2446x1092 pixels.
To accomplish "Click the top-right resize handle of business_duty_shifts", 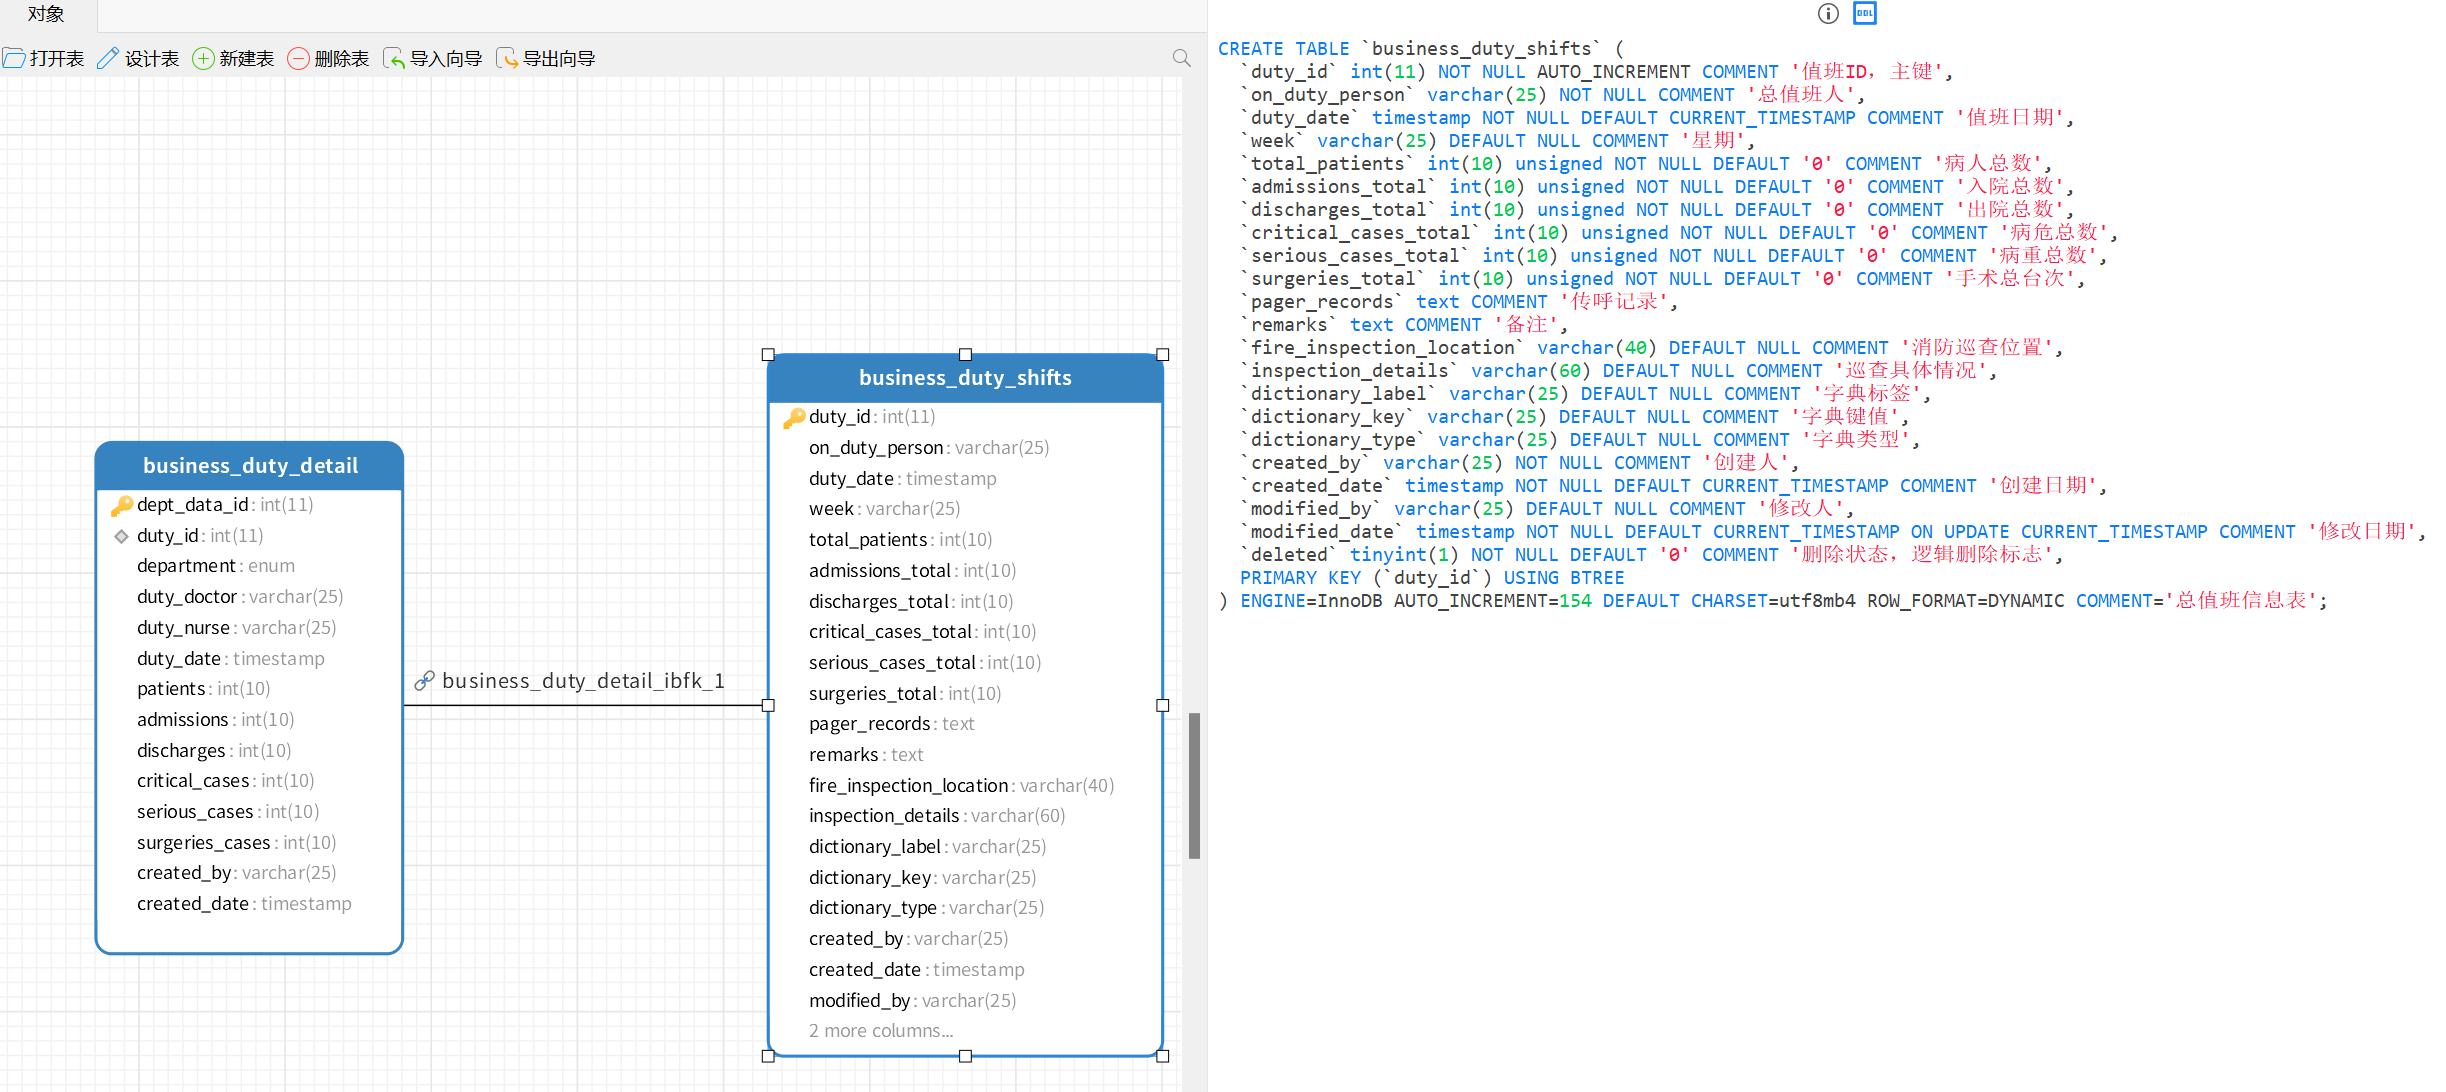I will pyautogui.click(x=1162, y=355).
